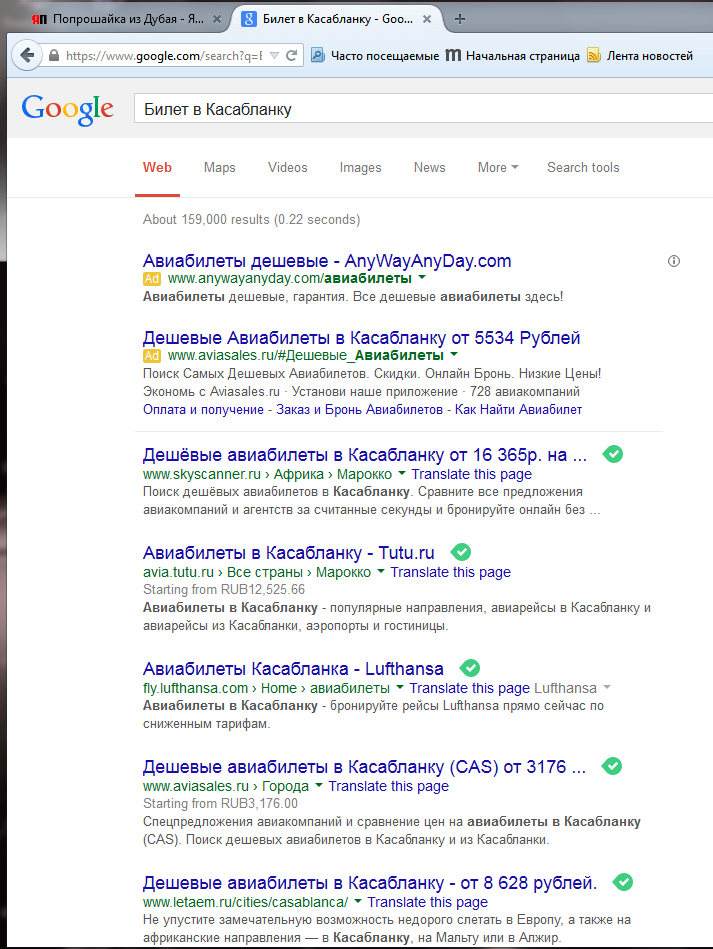Click the 'Starting from RUB3,176.00' text
This screenshot has height=949, width=713.
tap(220, 804)
